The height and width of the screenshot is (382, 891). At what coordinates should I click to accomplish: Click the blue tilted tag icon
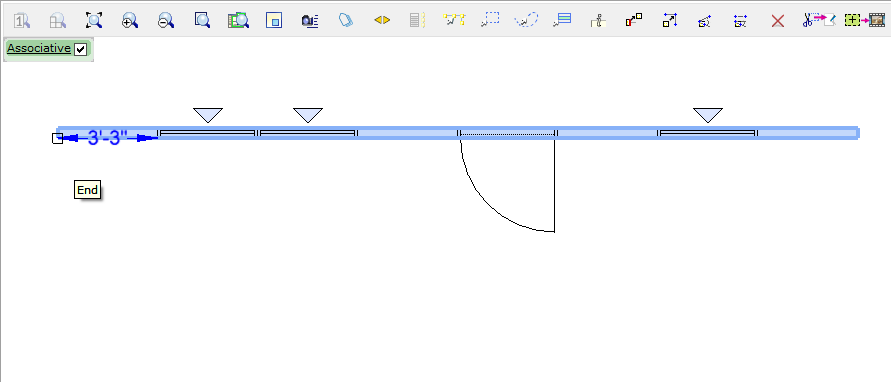tap(346, 21)
